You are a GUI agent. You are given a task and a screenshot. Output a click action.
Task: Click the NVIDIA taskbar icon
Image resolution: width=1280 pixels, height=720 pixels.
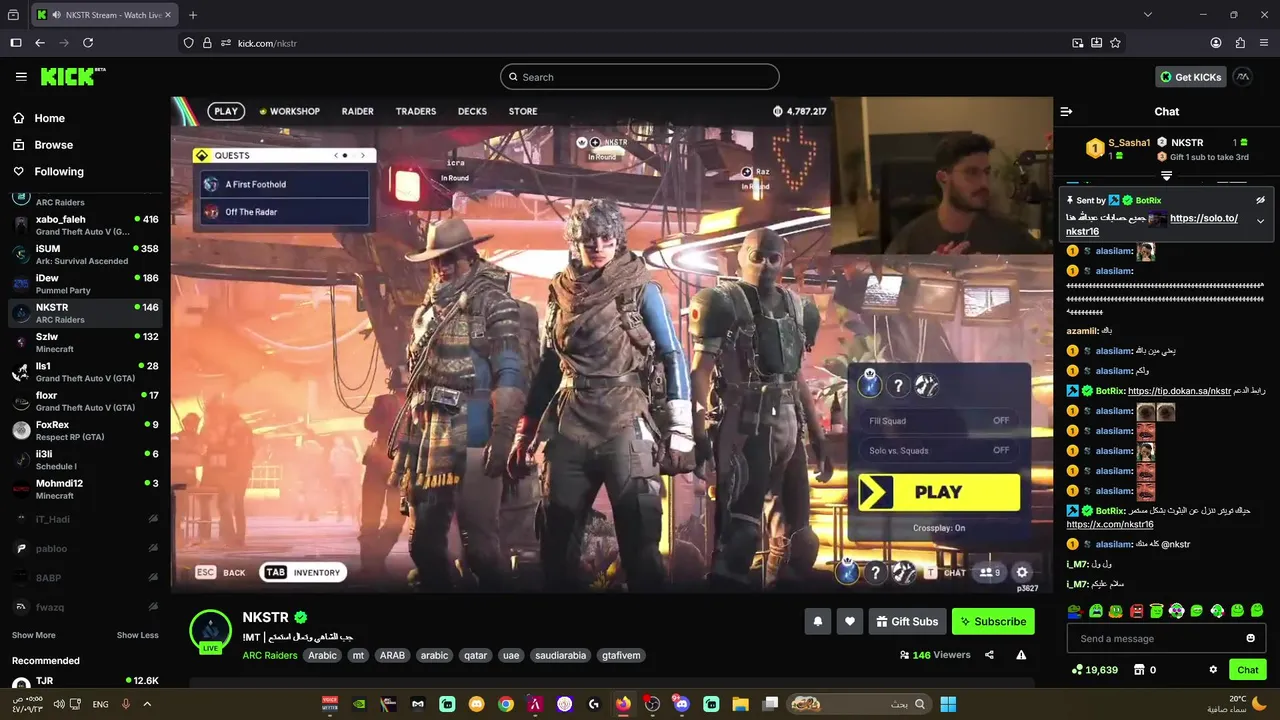tap(360, 704)
